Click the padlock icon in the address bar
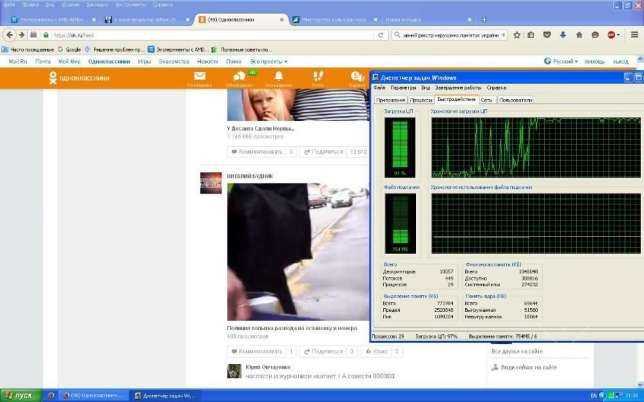644x402 pixels. click(x=46, y=35)
